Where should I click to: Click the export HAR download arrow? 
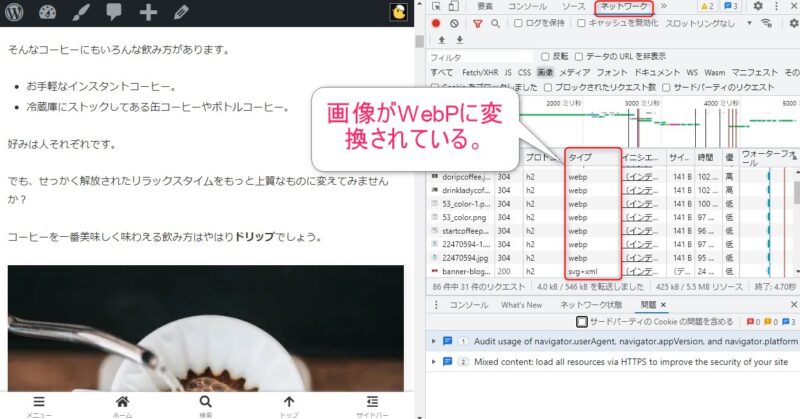(460, 40)
